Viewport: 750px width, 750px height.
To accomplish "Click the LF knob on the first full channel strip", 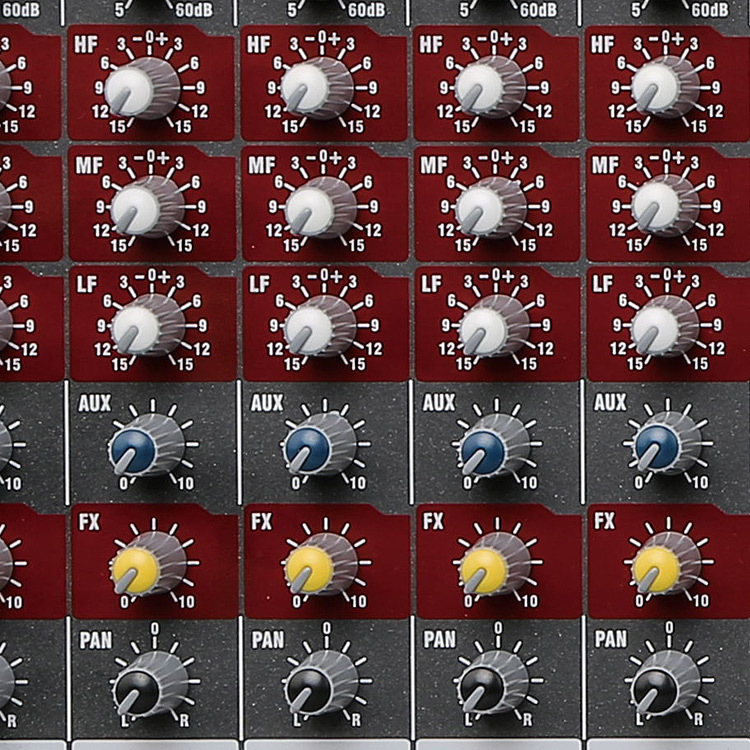I will [x=148, y=326].
